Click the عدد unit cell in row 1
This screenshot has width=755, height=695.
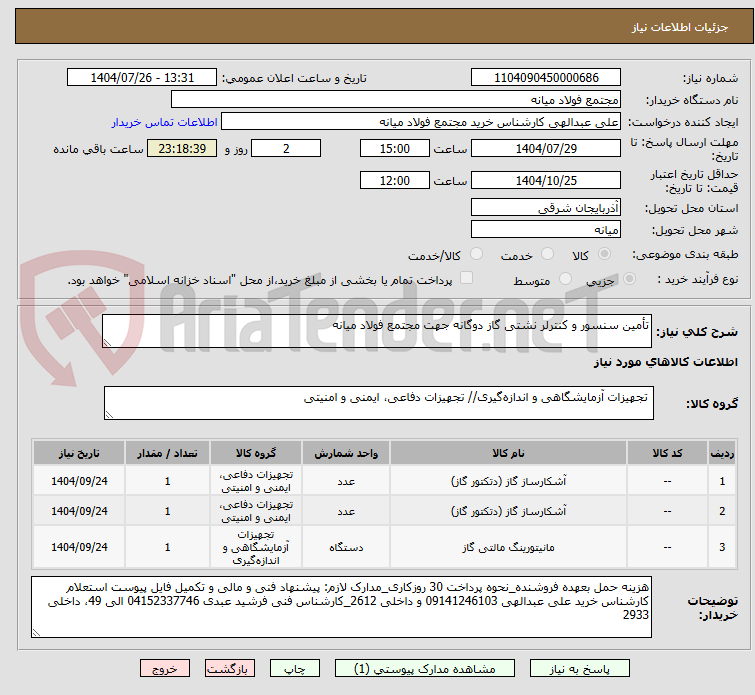coord(346,481)
